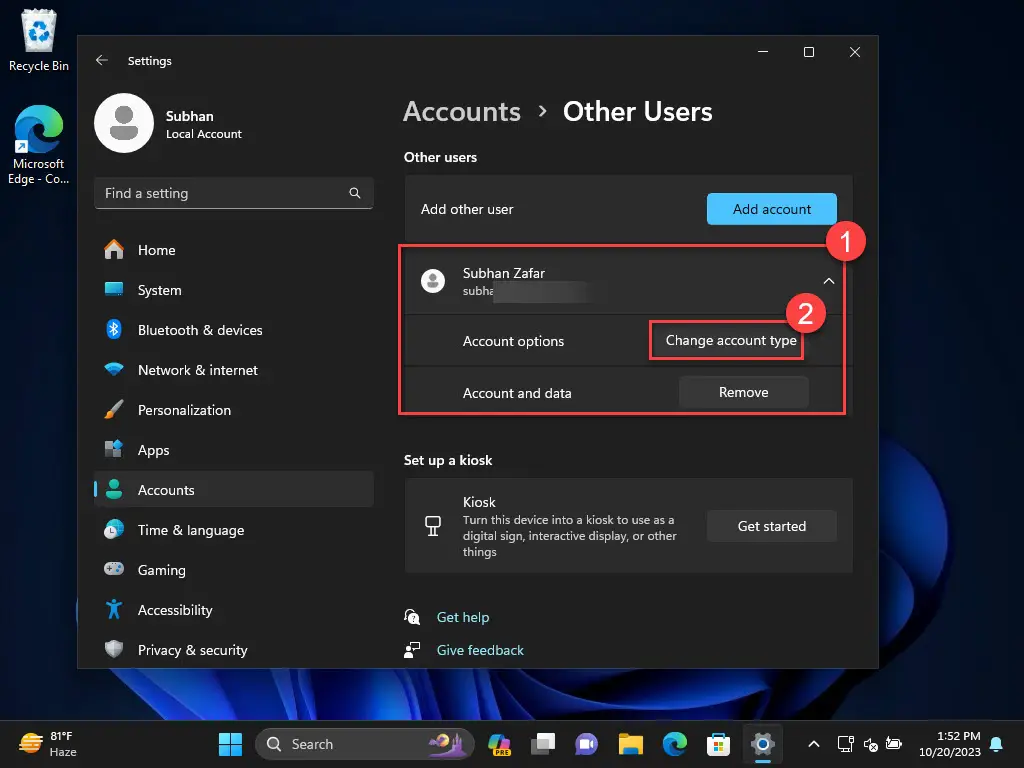This screenshot has height=768, width=1024.
Task: Click the Subhan Zafar user avatar
Action: coord(432,281)
